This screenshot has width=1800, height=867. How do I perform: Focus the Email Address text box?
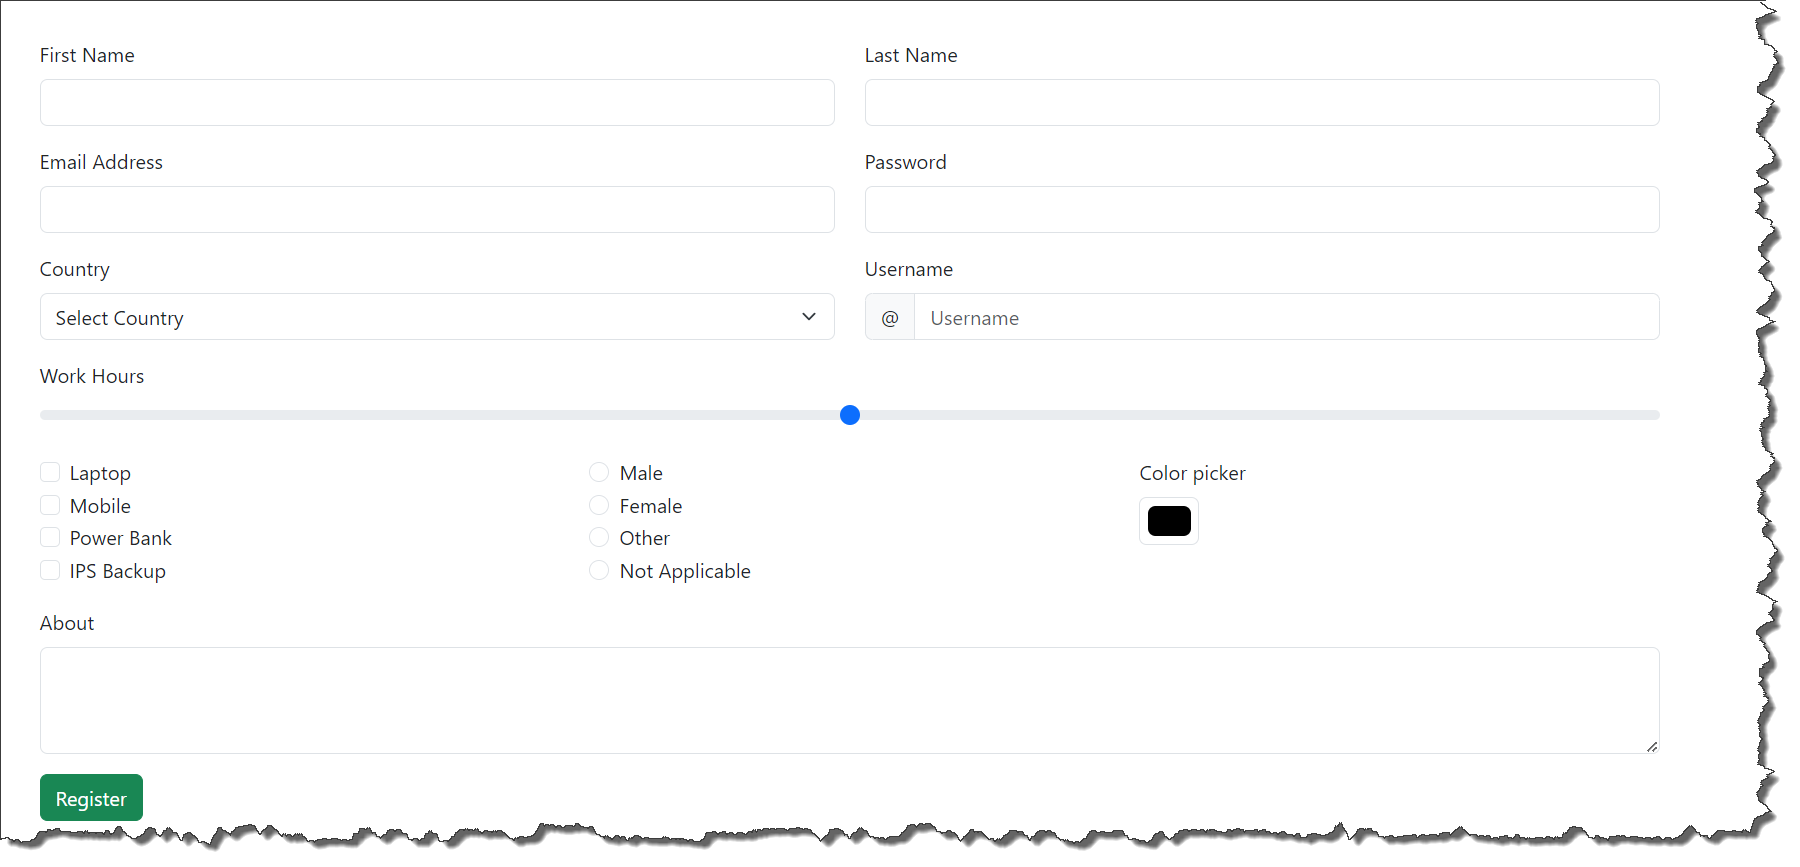point(437,210)
